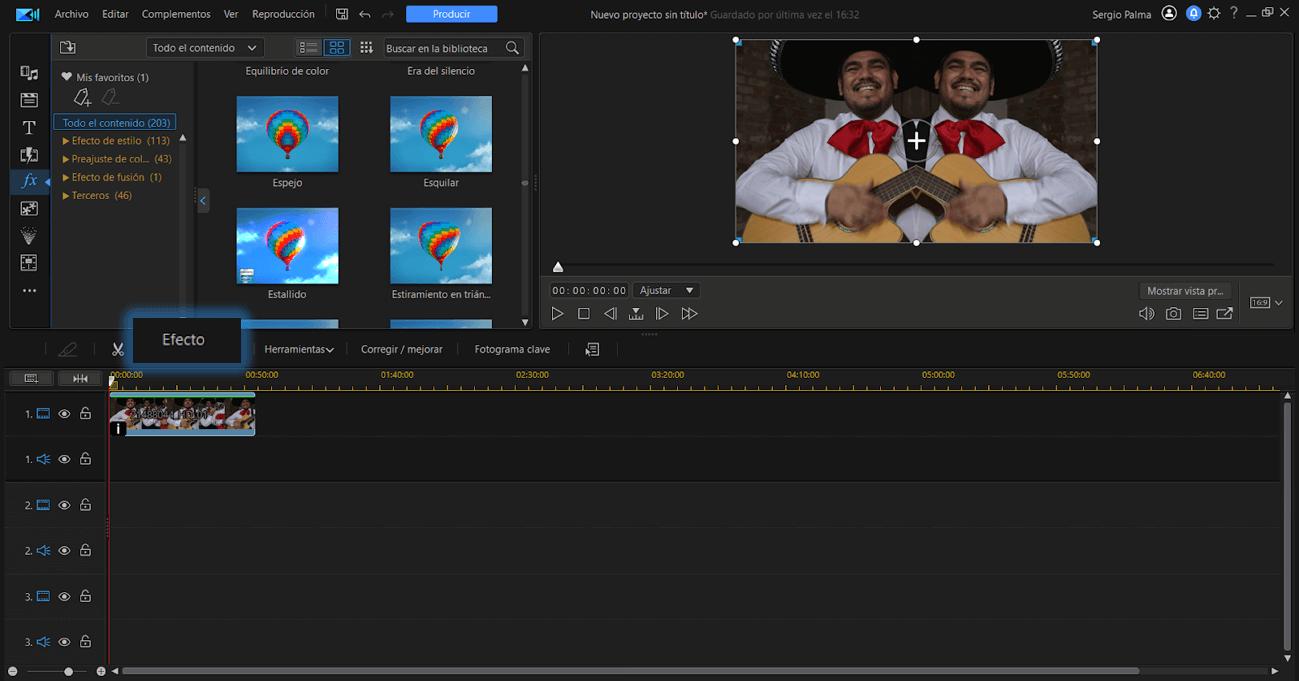The width and height of the screenshot is (1299, 681).
Task: Open the Complementos menu
Action: [176, 14]
